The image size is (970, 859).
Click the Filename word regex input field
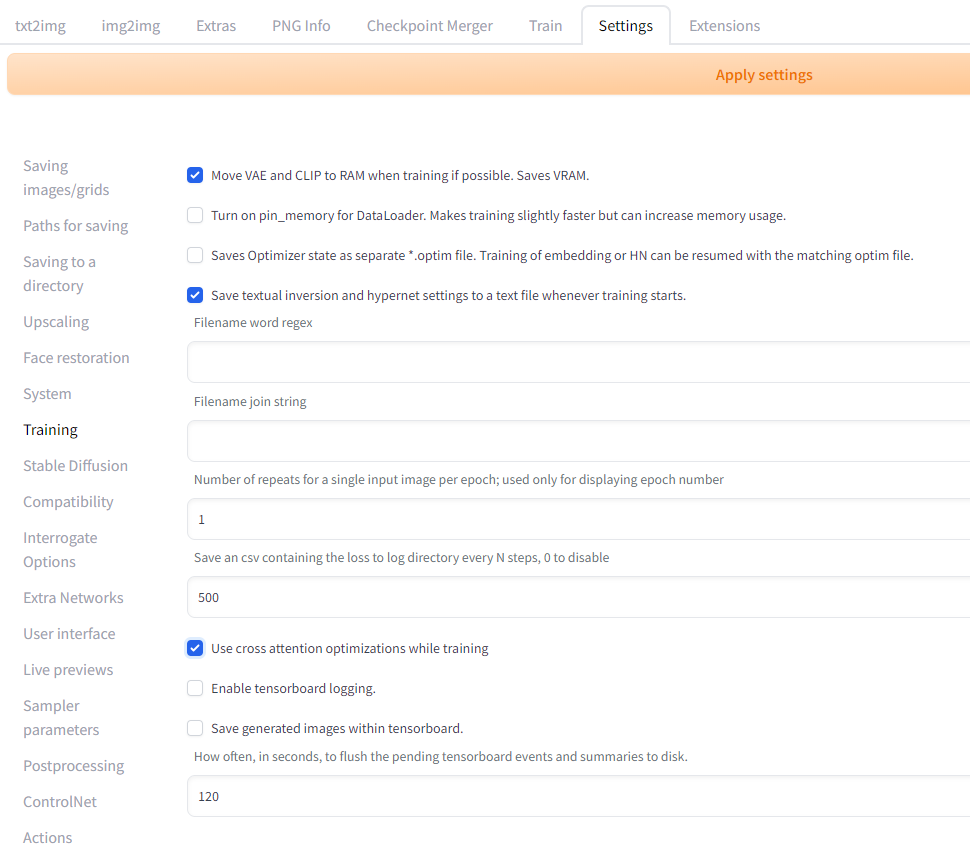pyautogui.click(x=500, y=362)
